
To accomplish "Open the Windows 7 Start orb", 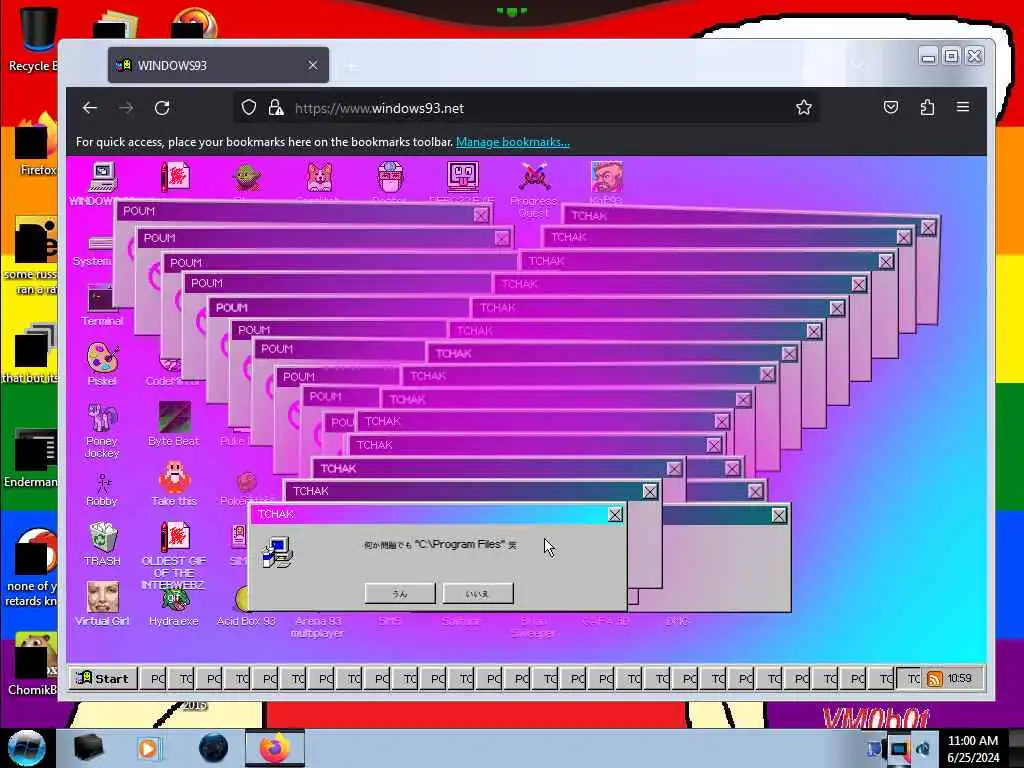I will click(x=27, y=748).
